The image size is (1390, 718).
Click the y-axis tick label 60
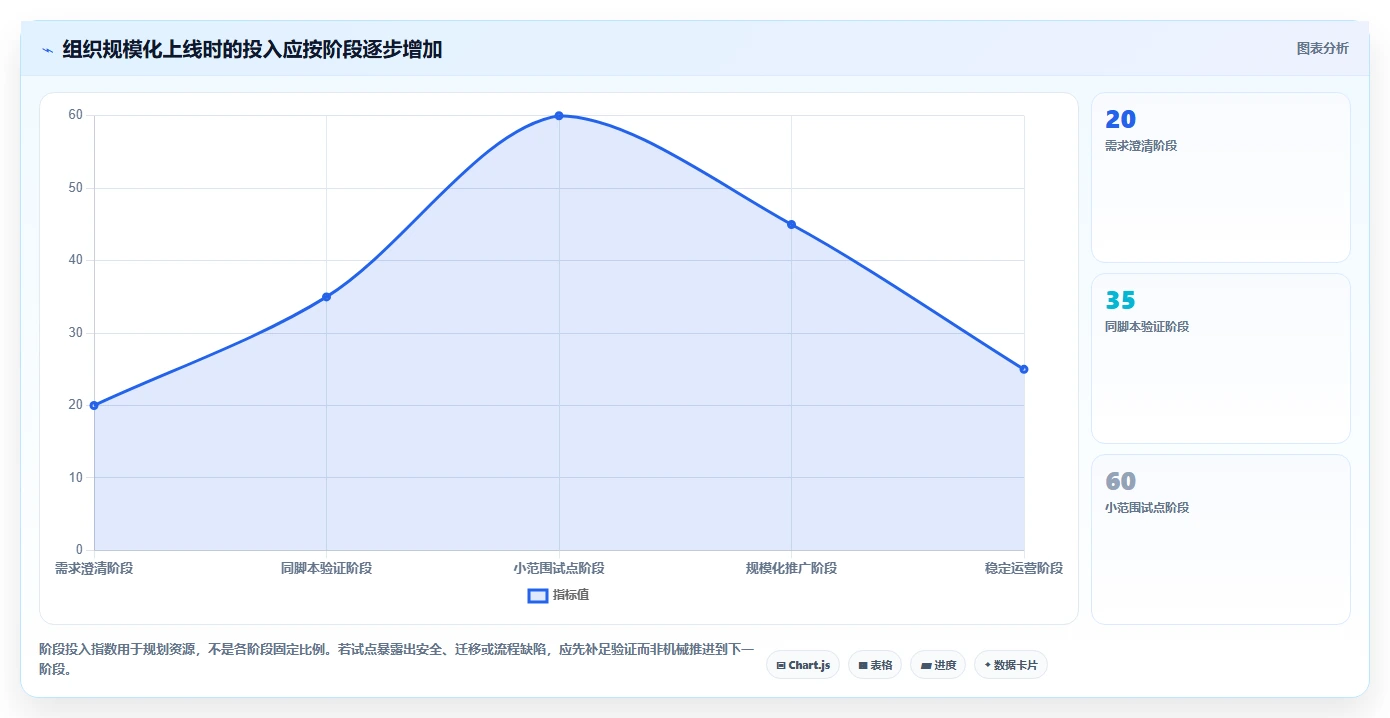coord(75,115)
